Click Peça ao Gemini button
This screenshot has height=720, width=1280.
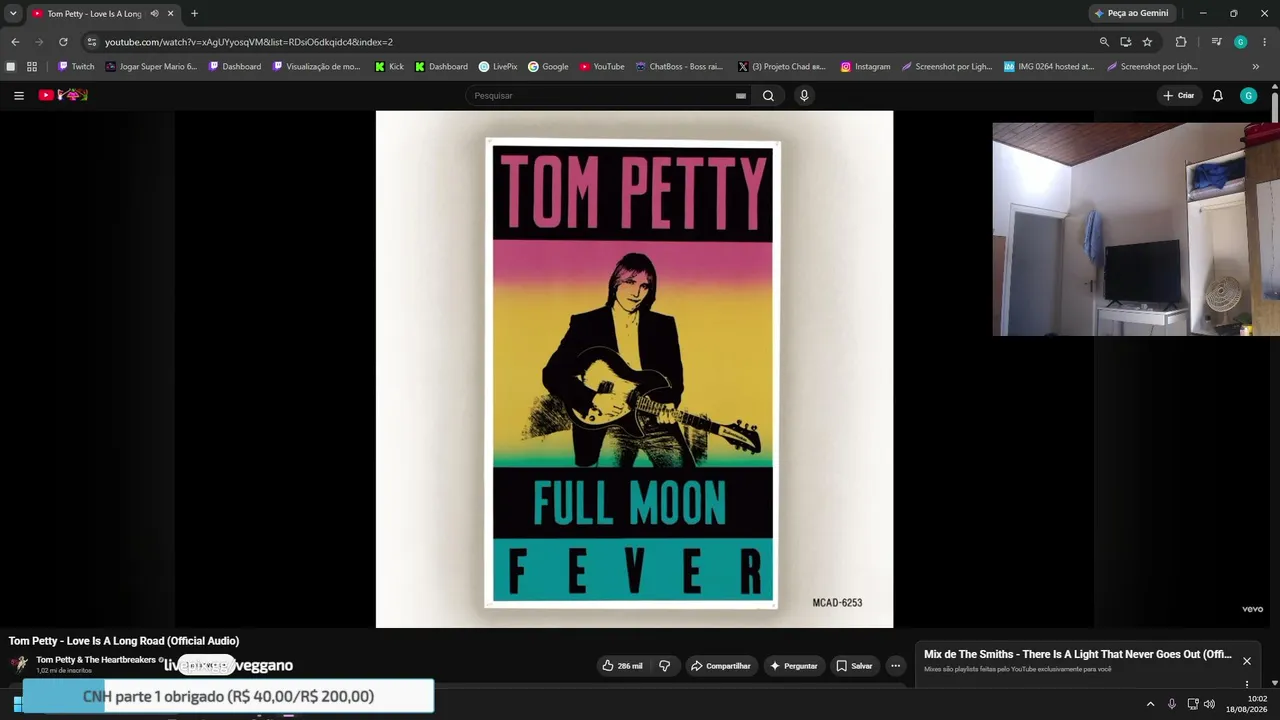coord(1131,13)
